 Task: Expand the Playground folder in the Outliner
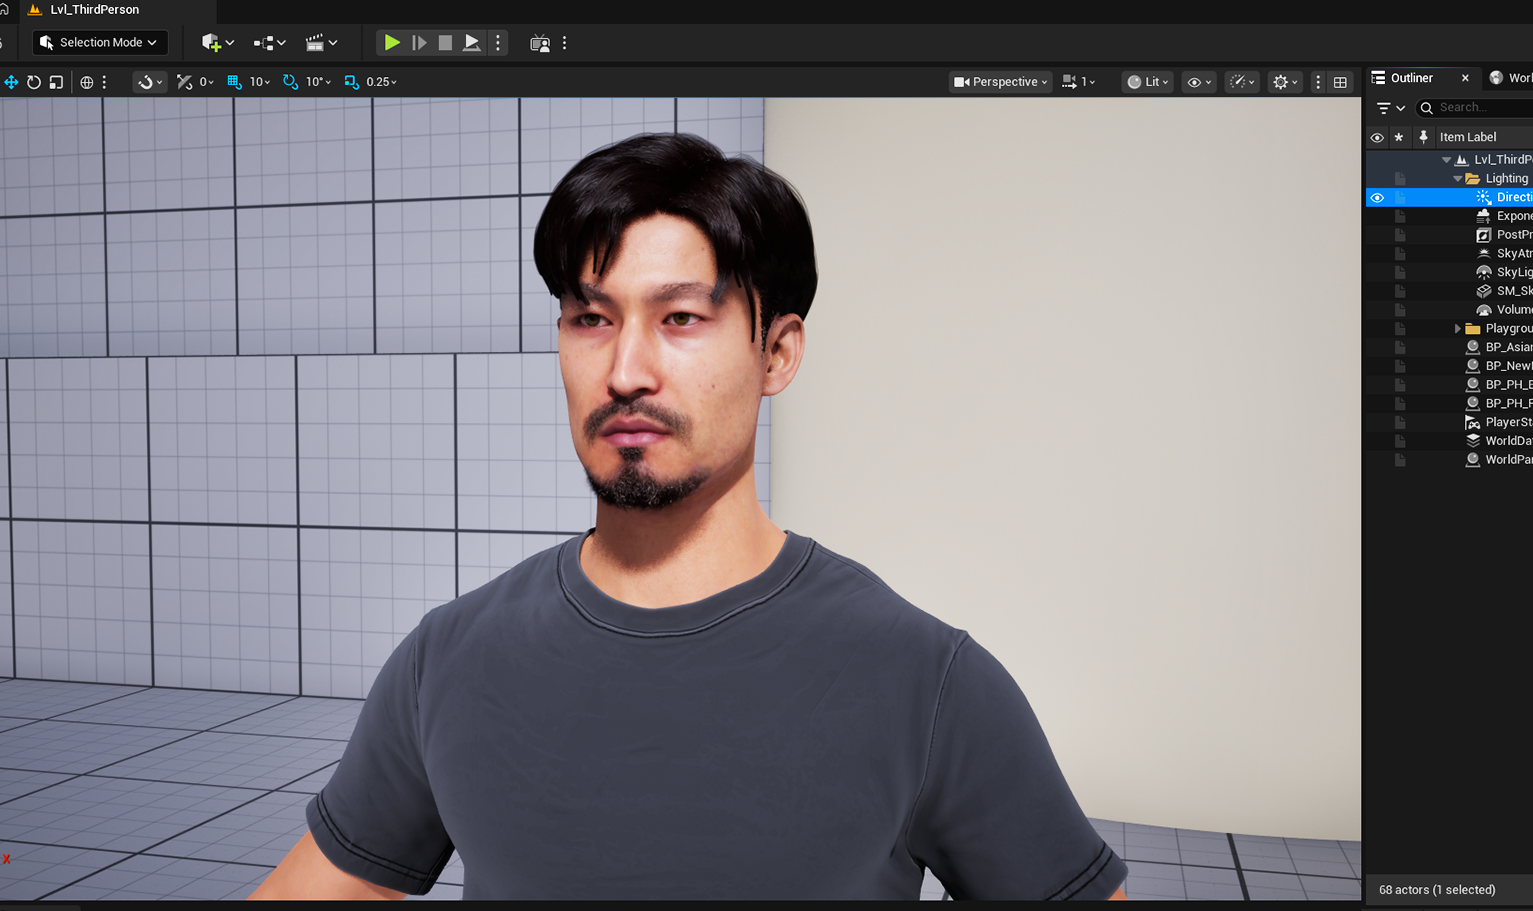point(1457,328)
